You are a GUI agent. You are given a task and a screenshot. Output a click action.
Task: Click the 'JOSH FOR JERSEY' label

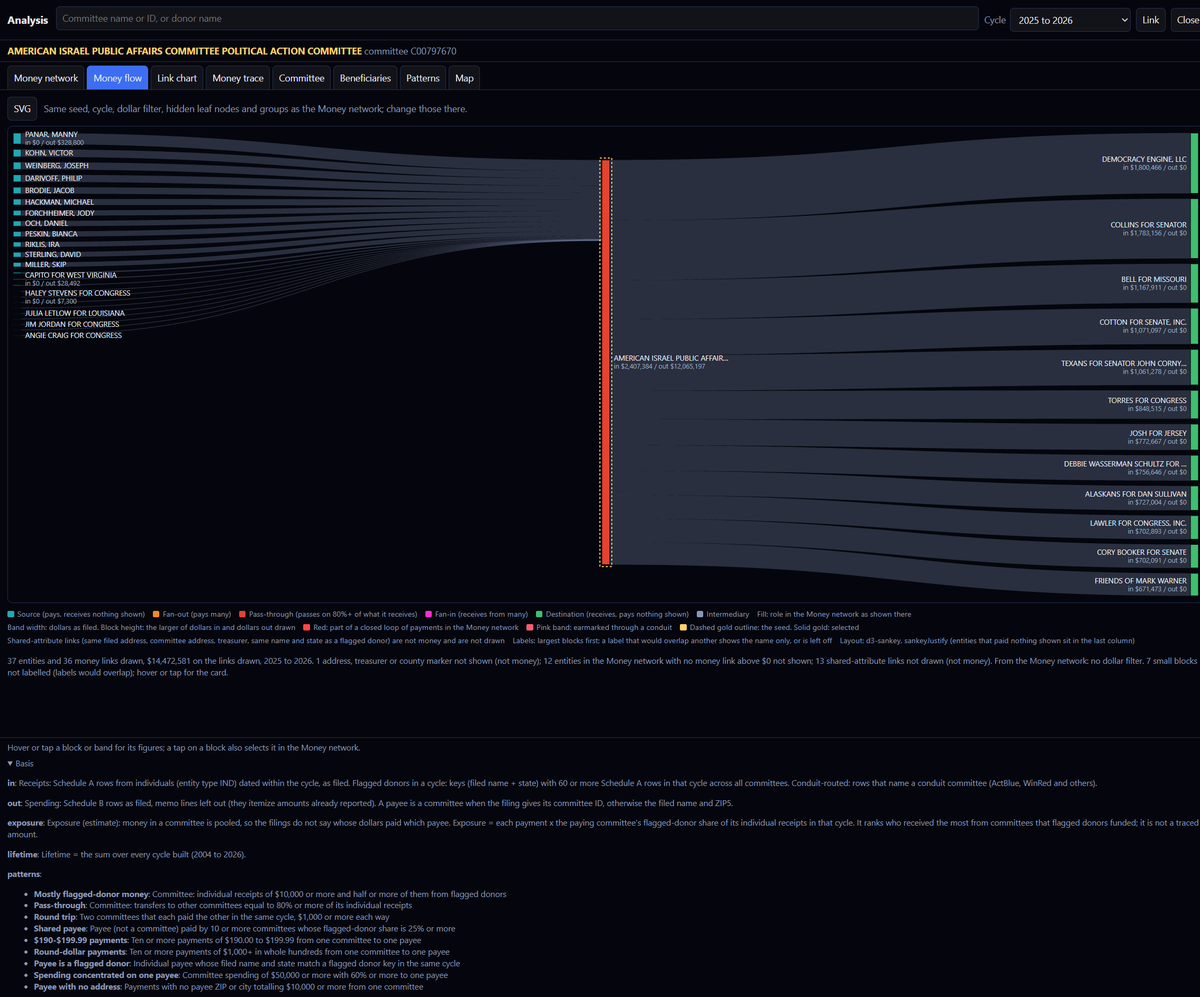point(1158,433)
